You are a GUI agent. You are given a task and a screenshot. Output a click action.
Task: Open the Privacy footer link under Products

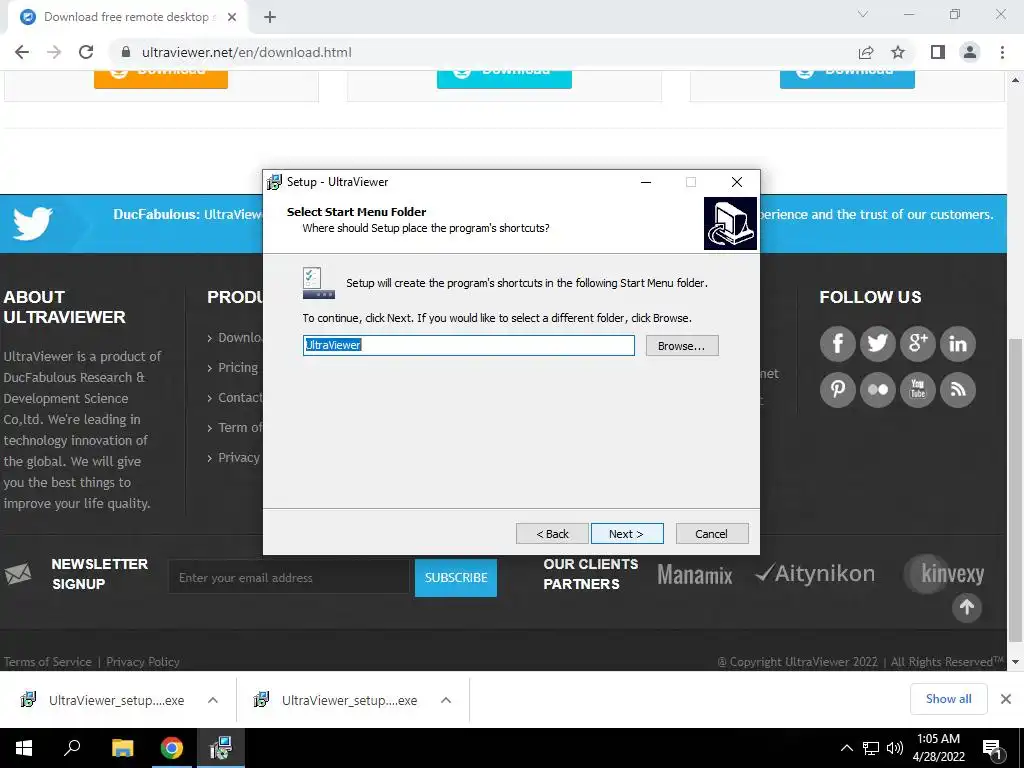tap(238, 457)
